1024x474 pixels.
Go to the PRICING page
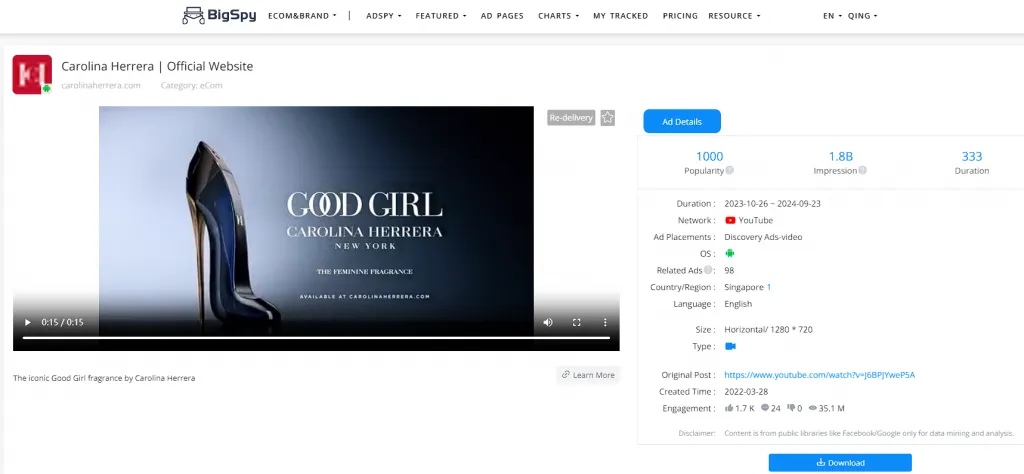[680, 16]
